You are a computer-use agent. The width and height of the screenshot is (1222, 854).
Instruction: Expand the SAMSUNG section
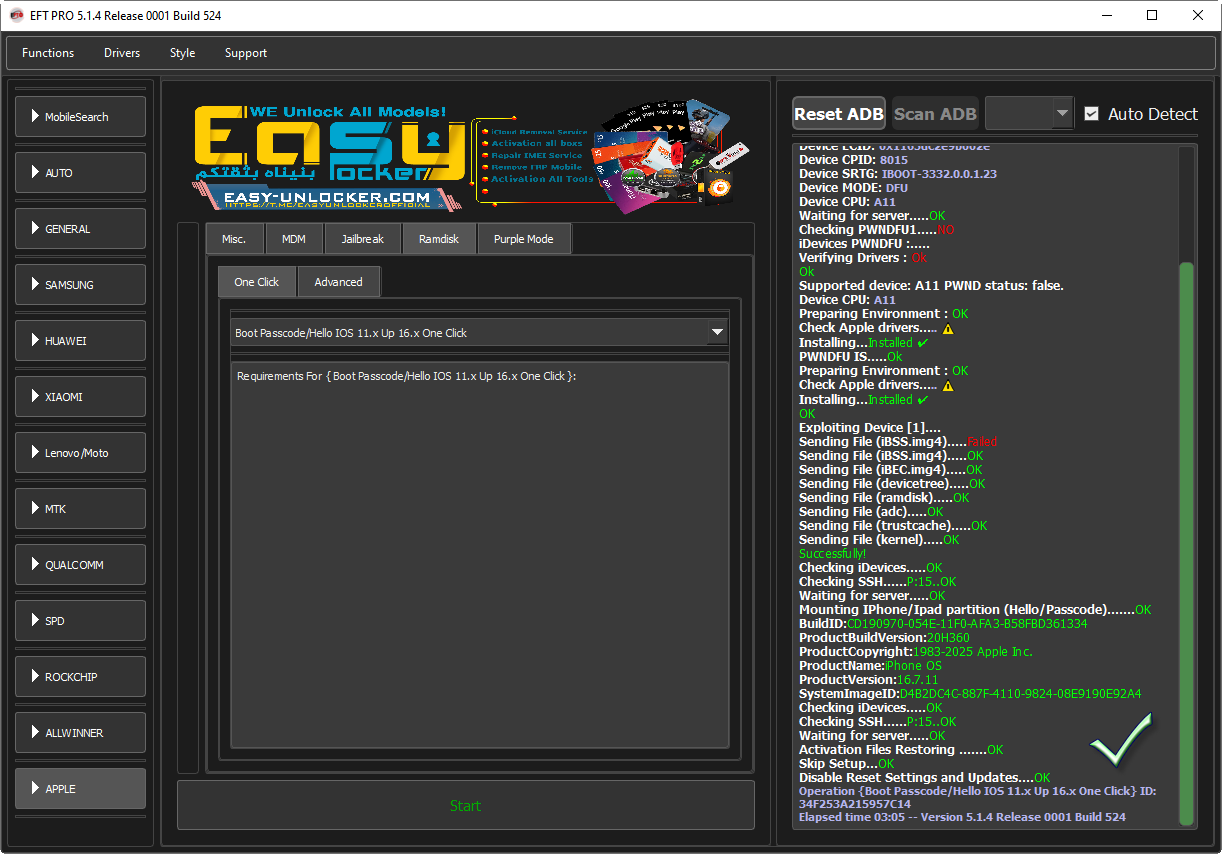point(80,285)
